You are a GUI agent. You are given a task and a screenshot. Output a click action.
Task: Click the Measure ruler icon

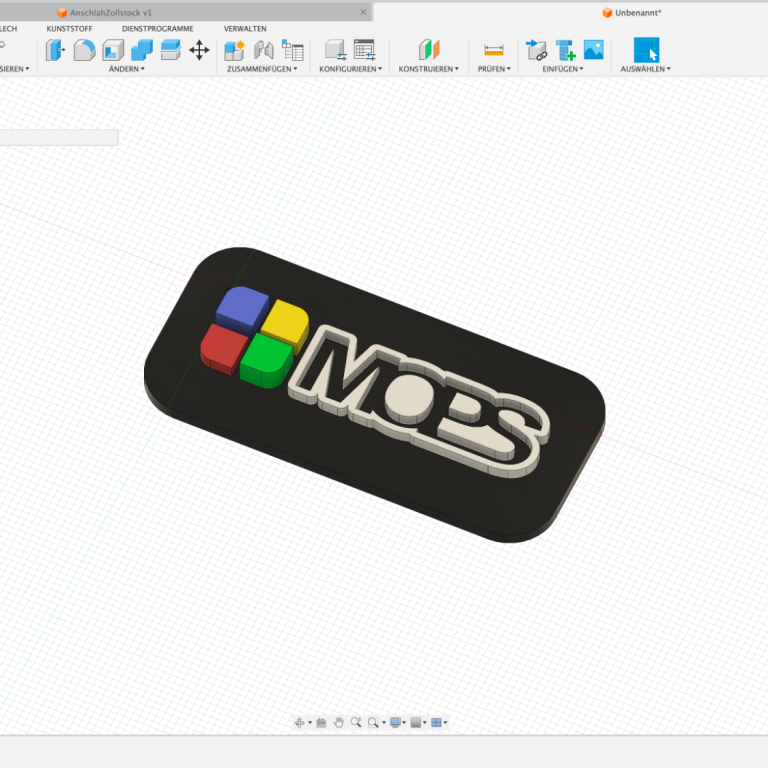494,50
